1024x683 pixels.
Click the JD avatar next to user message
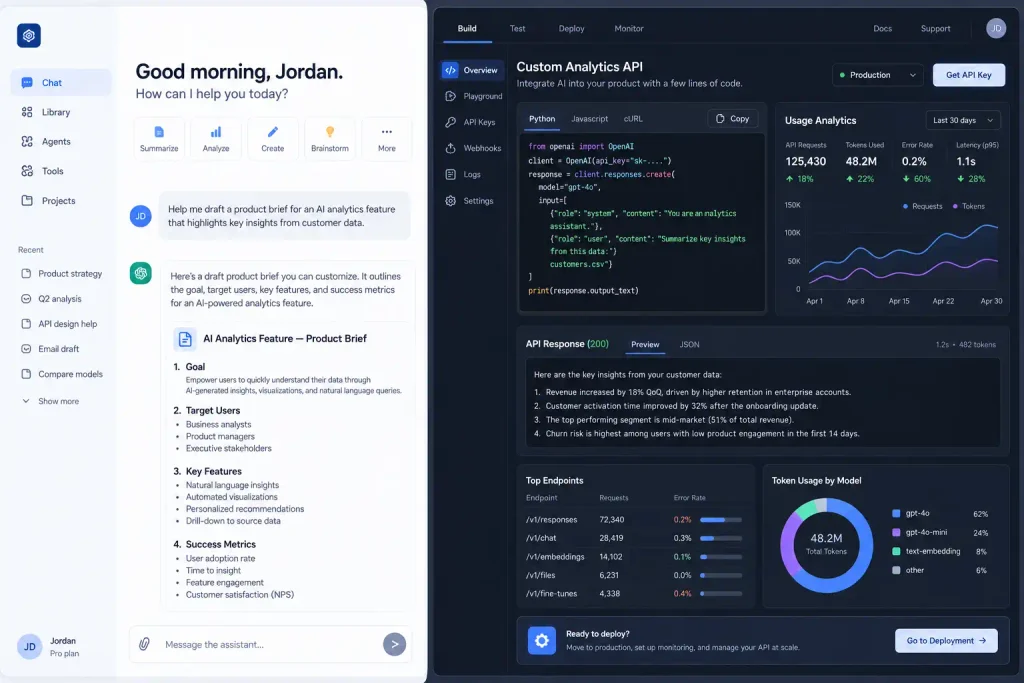(140, 216)
